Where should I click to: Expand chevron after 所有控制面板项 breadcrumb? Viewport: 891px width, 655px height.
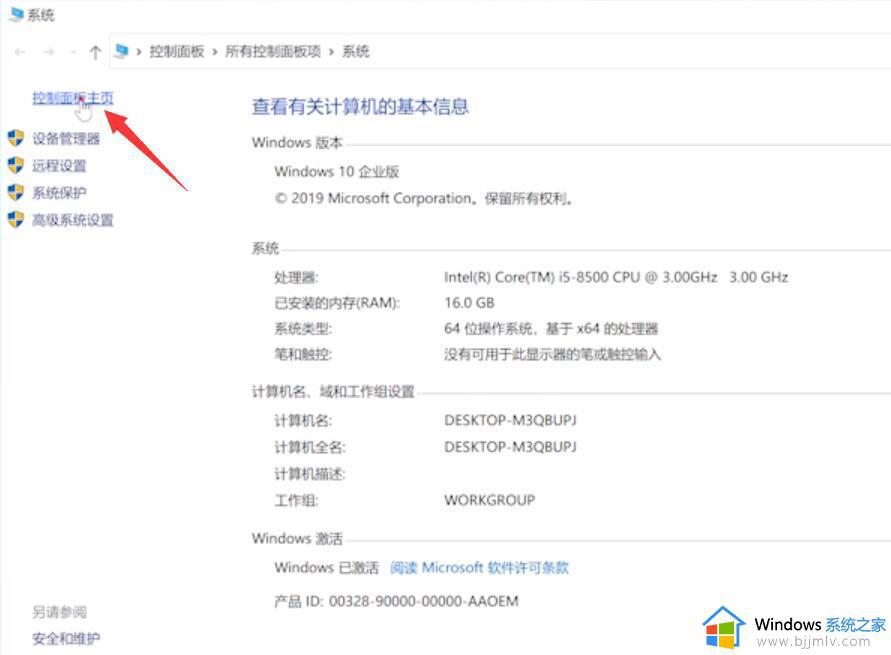[x=331, y=52]
